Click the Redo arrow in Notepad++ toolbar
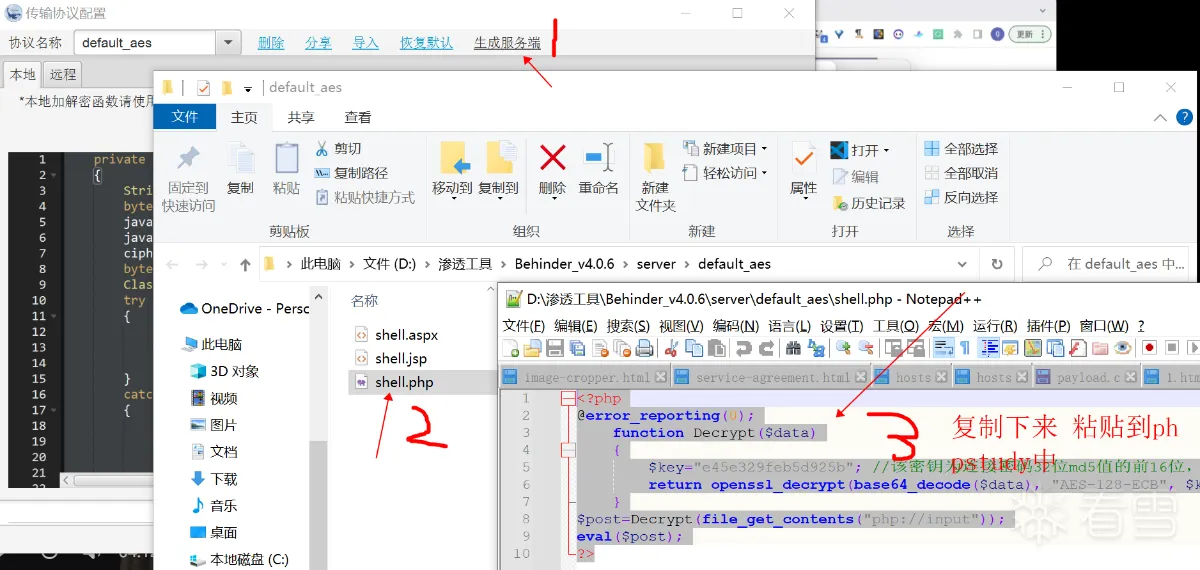Viewport: 1200px width, 570px height. pyautogui.click(x=766, y=348)
